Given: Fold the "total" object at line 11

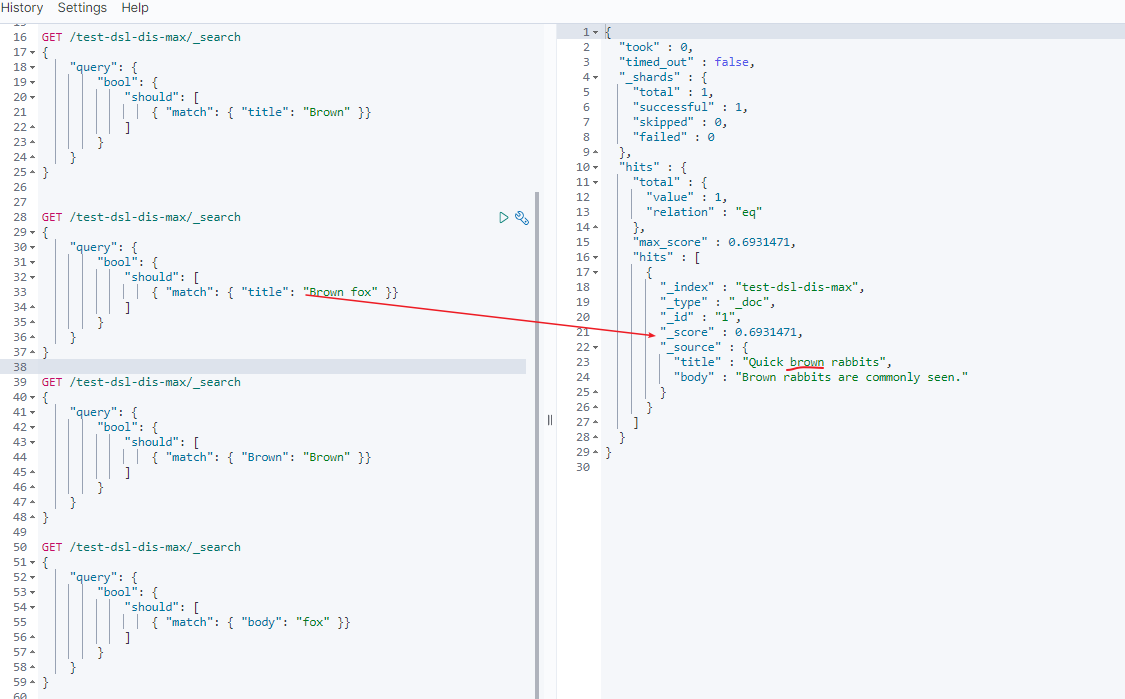Looking at the screenshot, I should point(597,182).
